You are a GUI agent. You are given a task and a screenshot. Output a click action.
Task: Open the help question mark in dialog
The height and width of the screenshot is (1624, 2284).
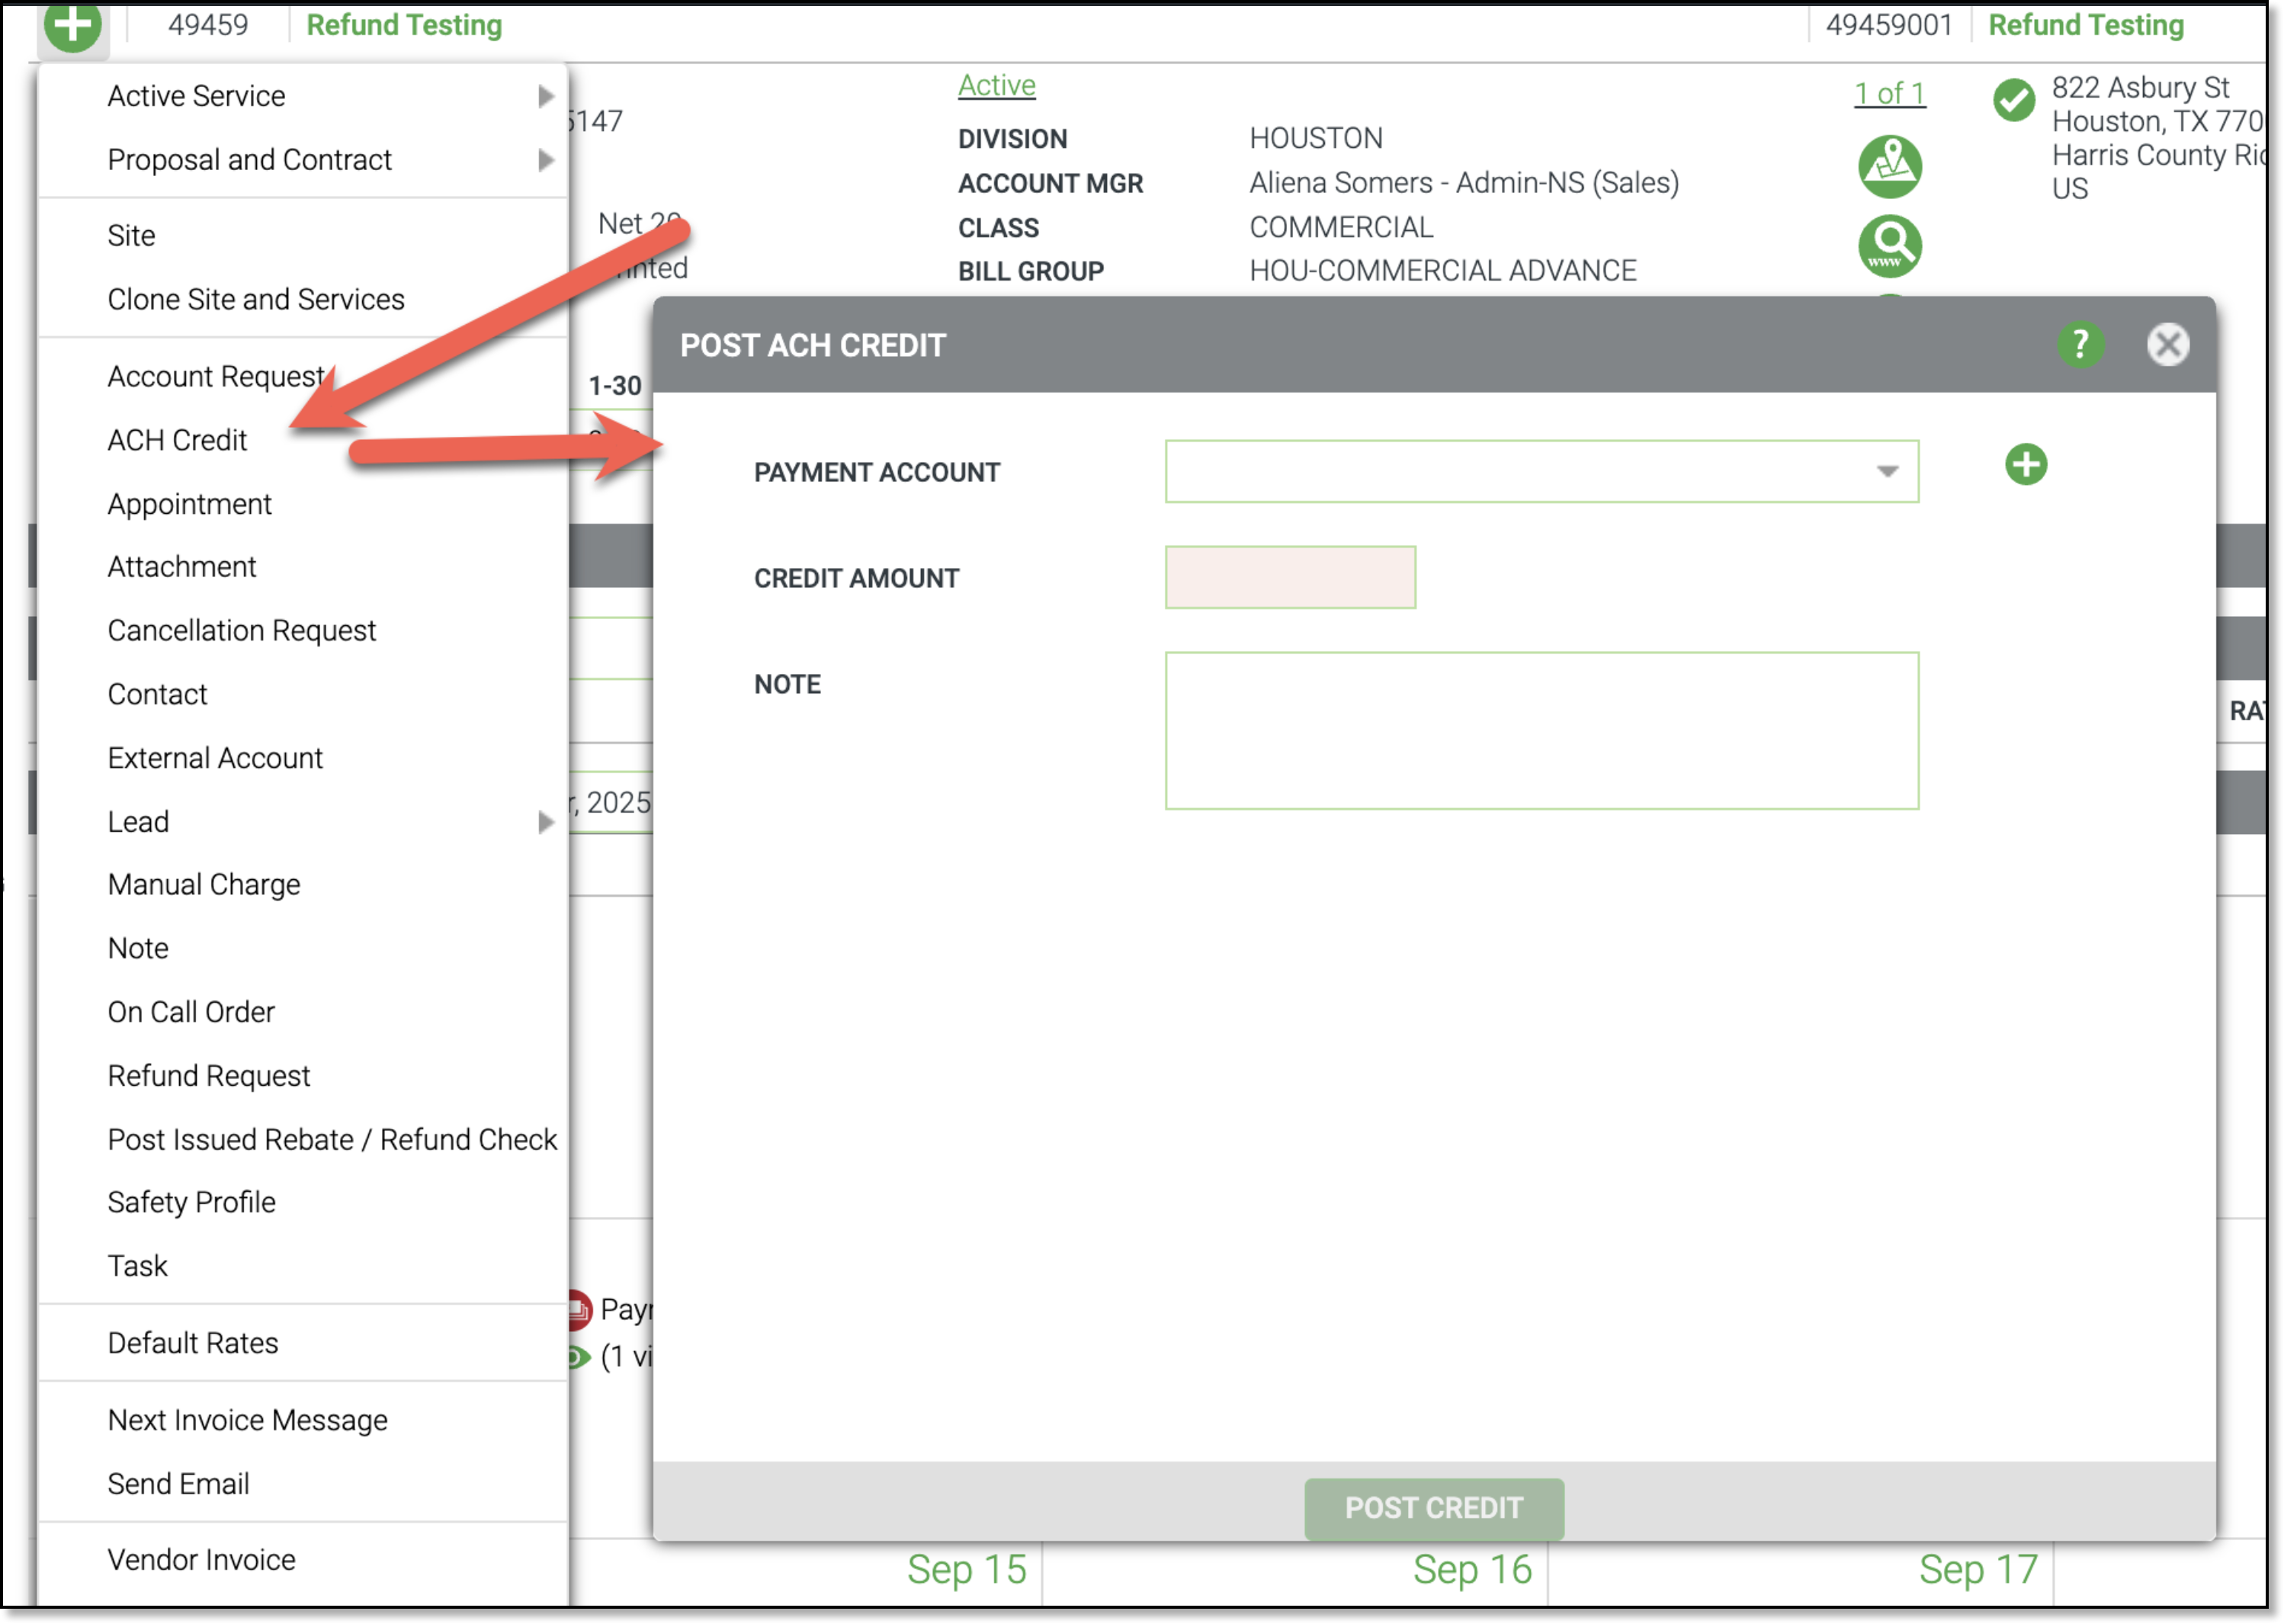click(2080, 345)
